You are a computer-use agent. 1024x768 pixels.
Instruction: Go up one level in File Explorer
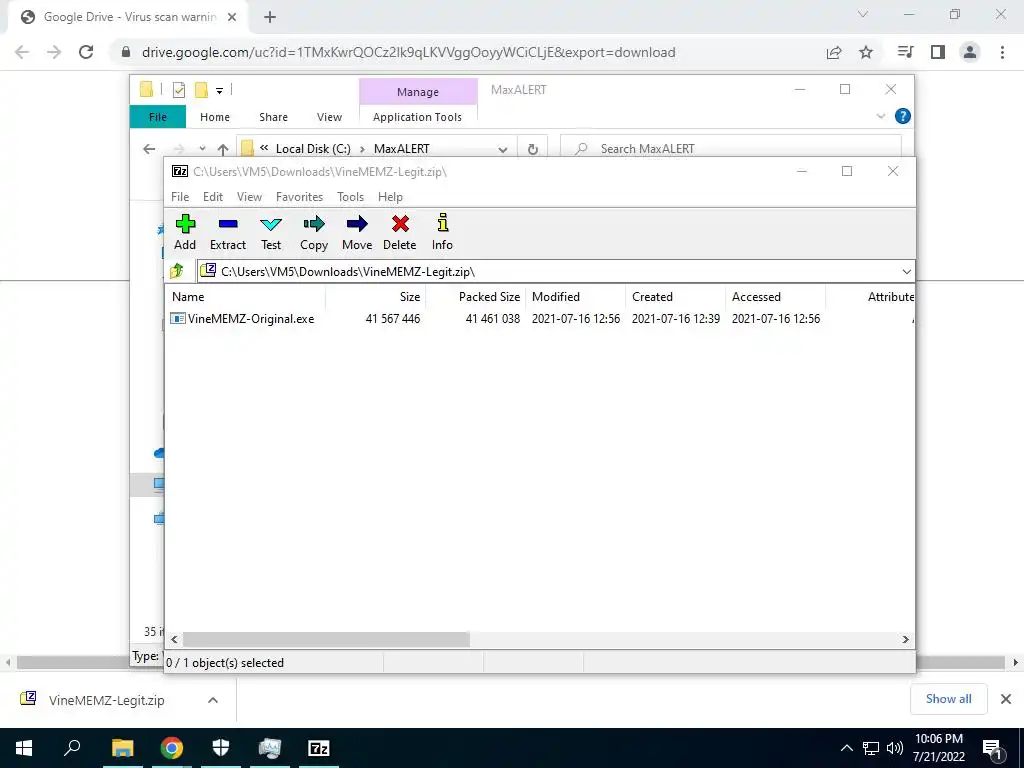(223, 149)
